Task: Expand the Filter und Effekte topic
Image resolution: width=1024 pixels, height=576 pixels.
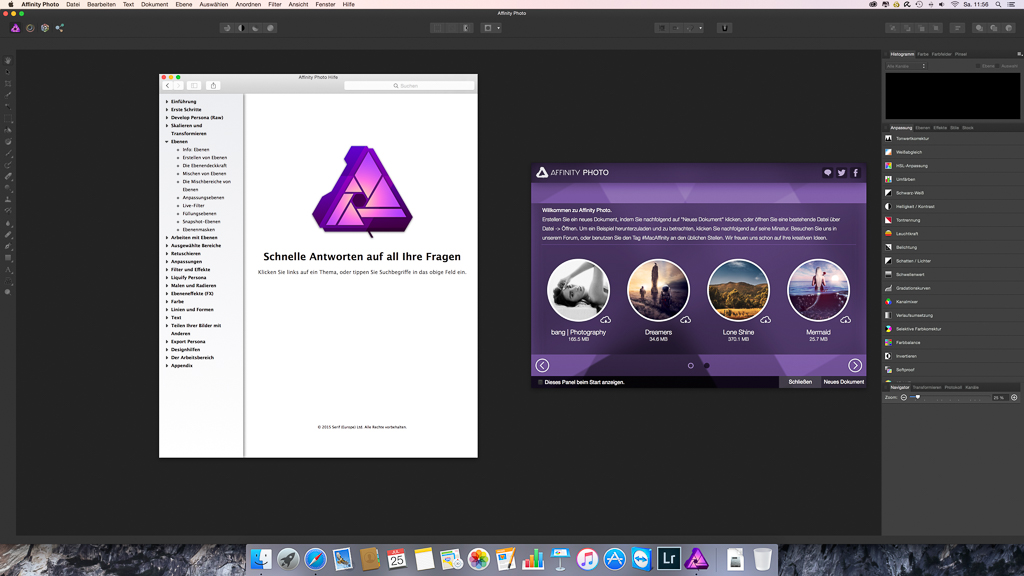Action: tap(167, 270)
